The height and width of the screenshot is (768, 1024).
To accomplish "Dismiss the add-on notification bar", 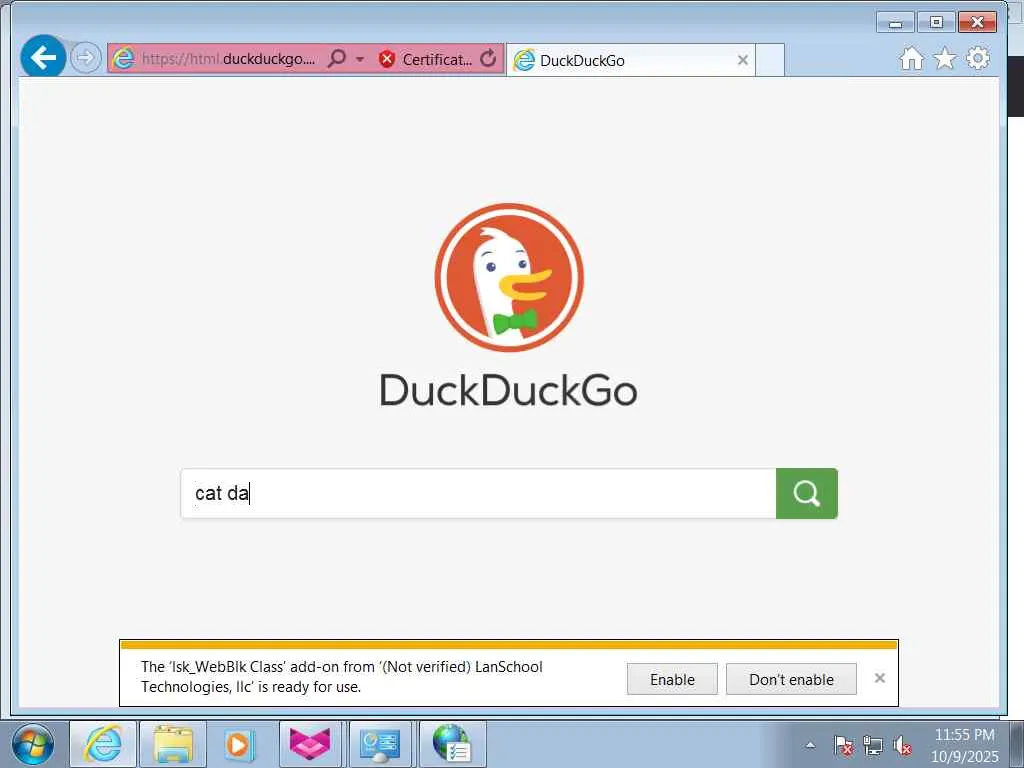I will [x=880, y=678].
